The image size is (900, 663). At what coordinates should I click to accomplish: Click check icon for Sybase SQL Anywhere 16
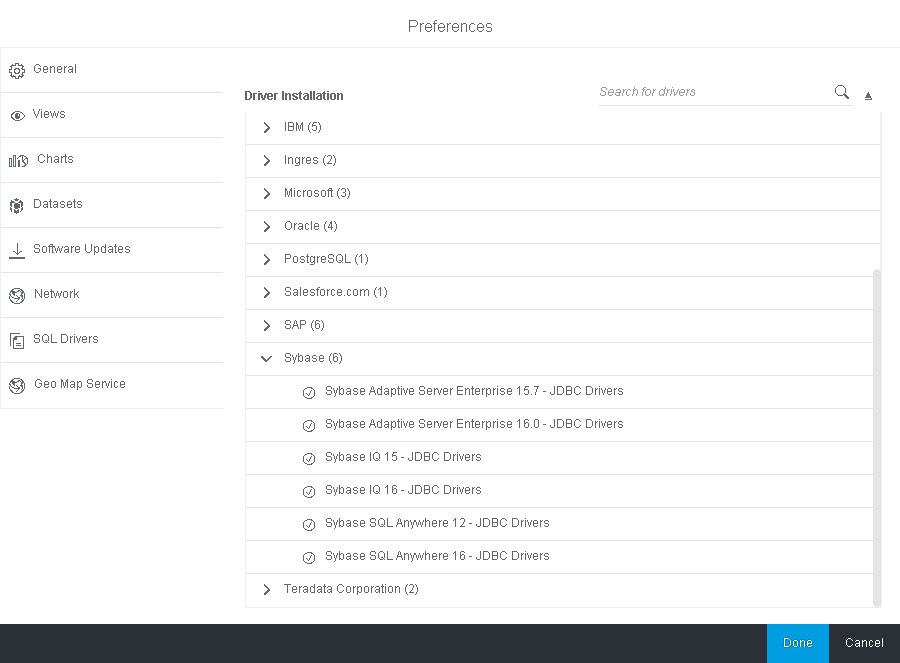click(309, 558)
